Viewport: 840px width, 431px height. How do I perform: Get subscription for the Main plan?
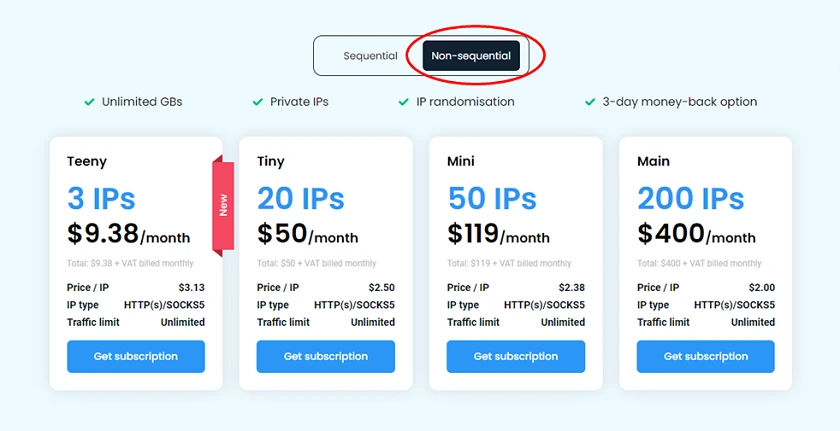tap(706, 357)
